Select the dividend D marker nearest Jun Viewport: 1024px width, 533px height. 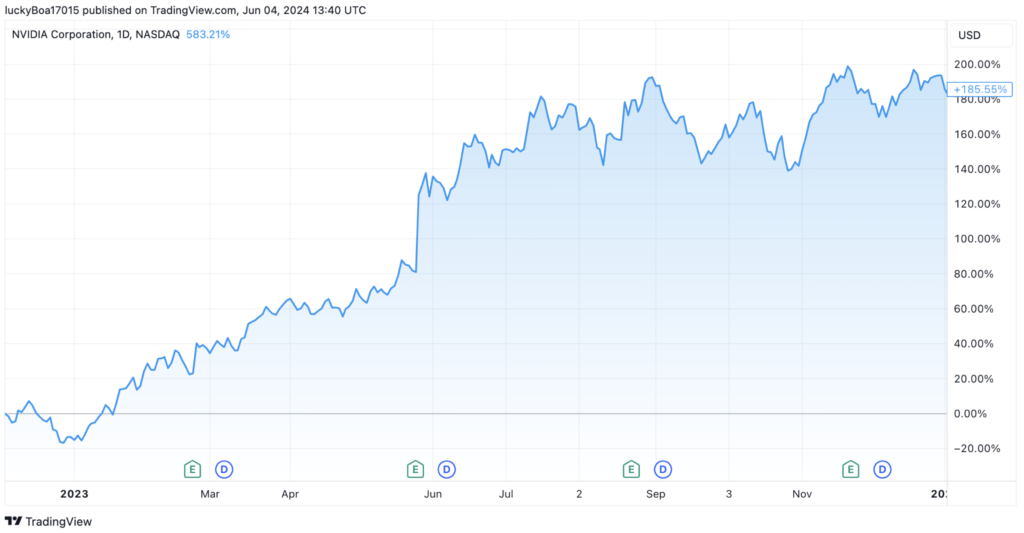[x=447, y=468]
